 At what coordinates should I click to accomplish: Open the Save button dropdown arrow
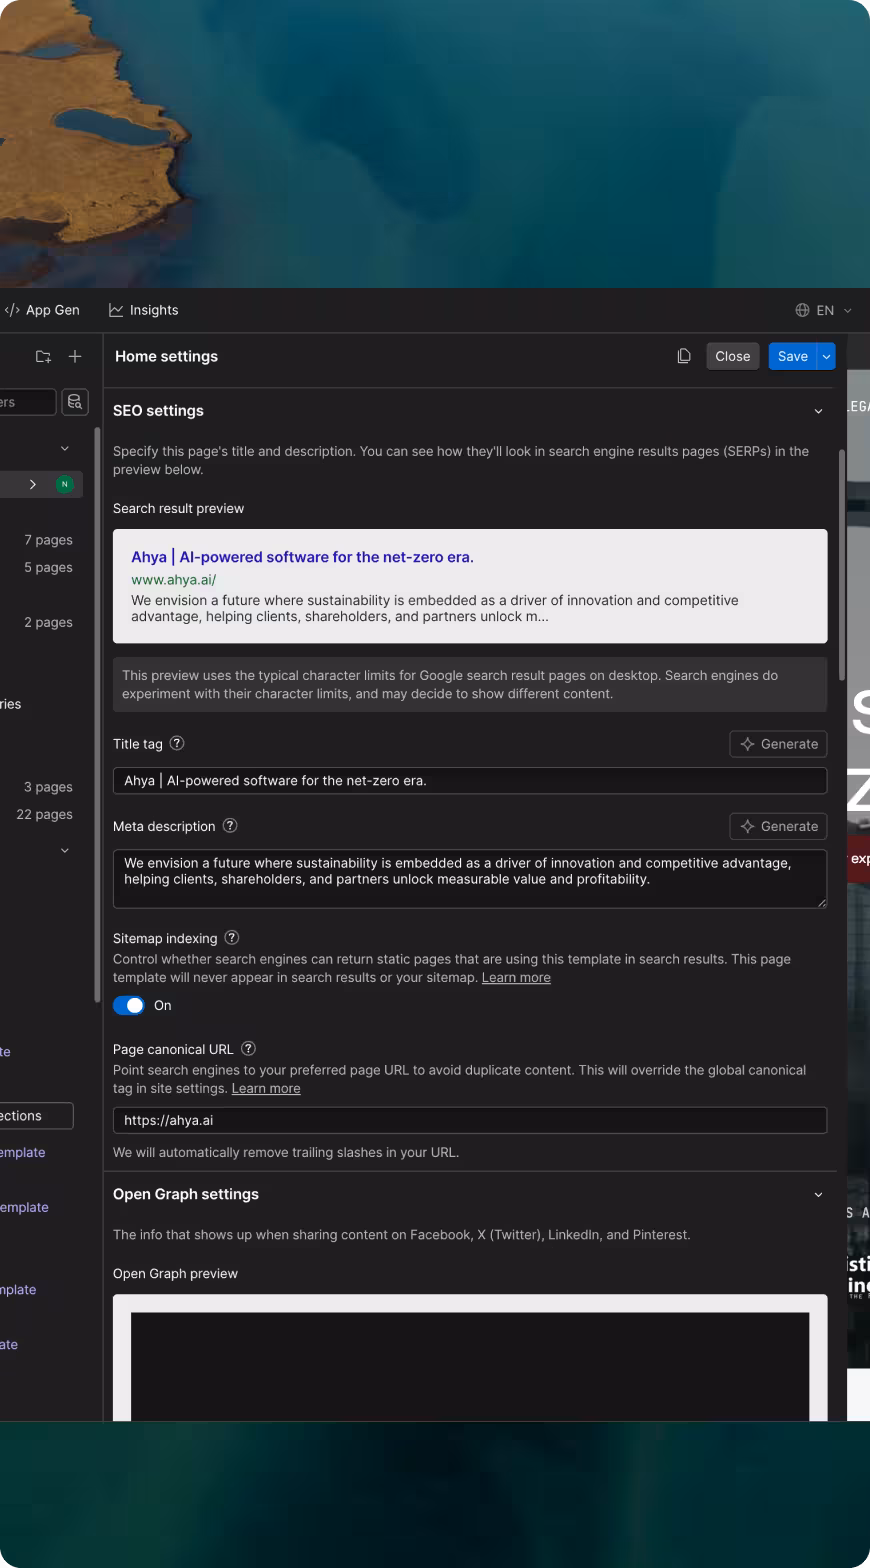(x=826, y=356)
